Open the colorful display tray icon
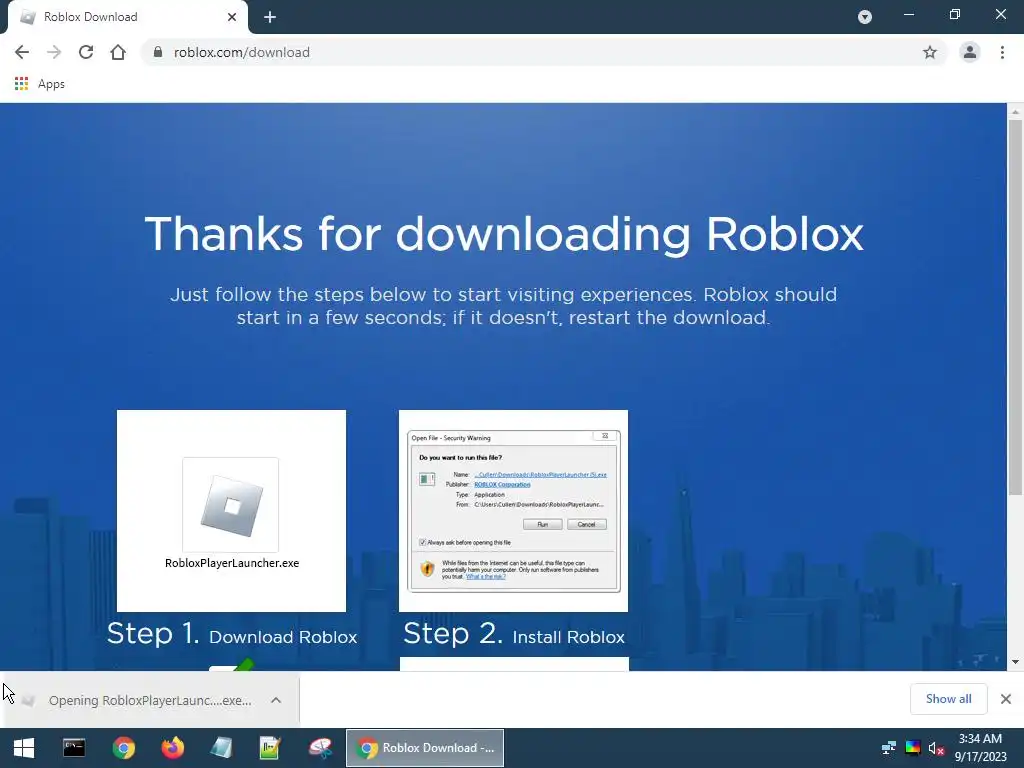 point(913,748)
